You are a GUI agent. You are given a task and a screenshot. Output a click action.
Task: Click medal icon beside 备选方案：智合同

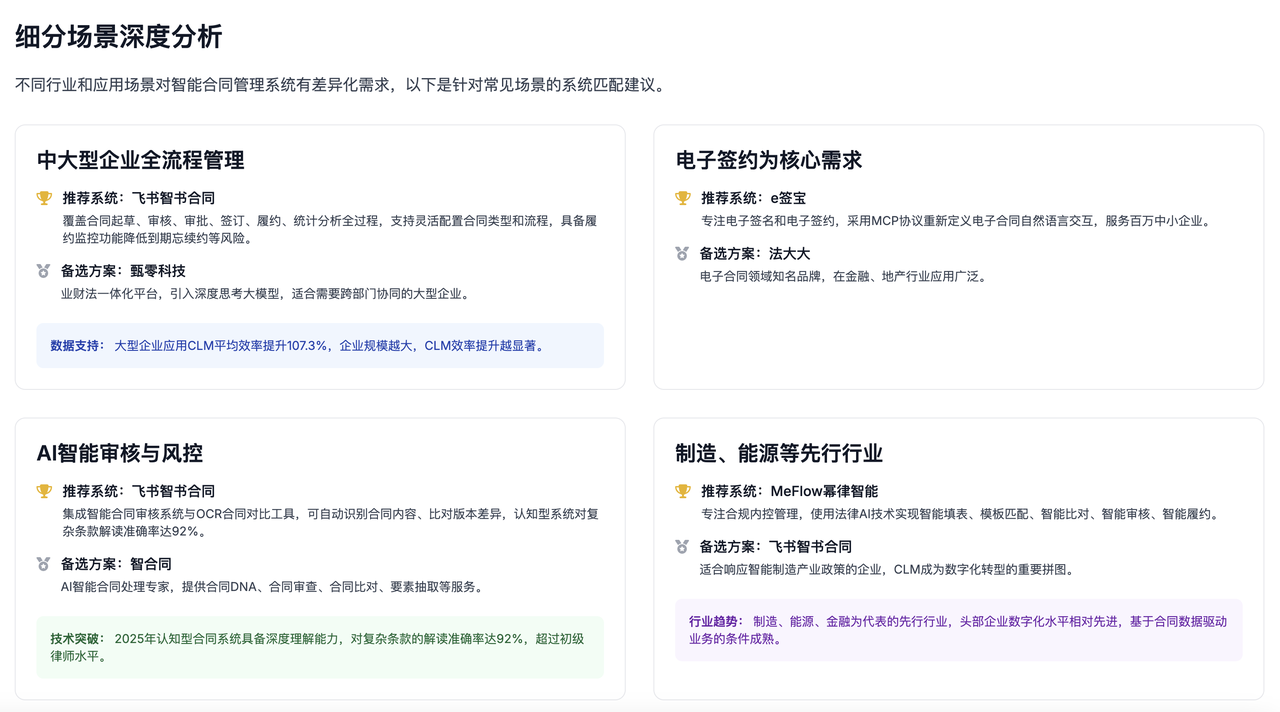tap(44, 564)
